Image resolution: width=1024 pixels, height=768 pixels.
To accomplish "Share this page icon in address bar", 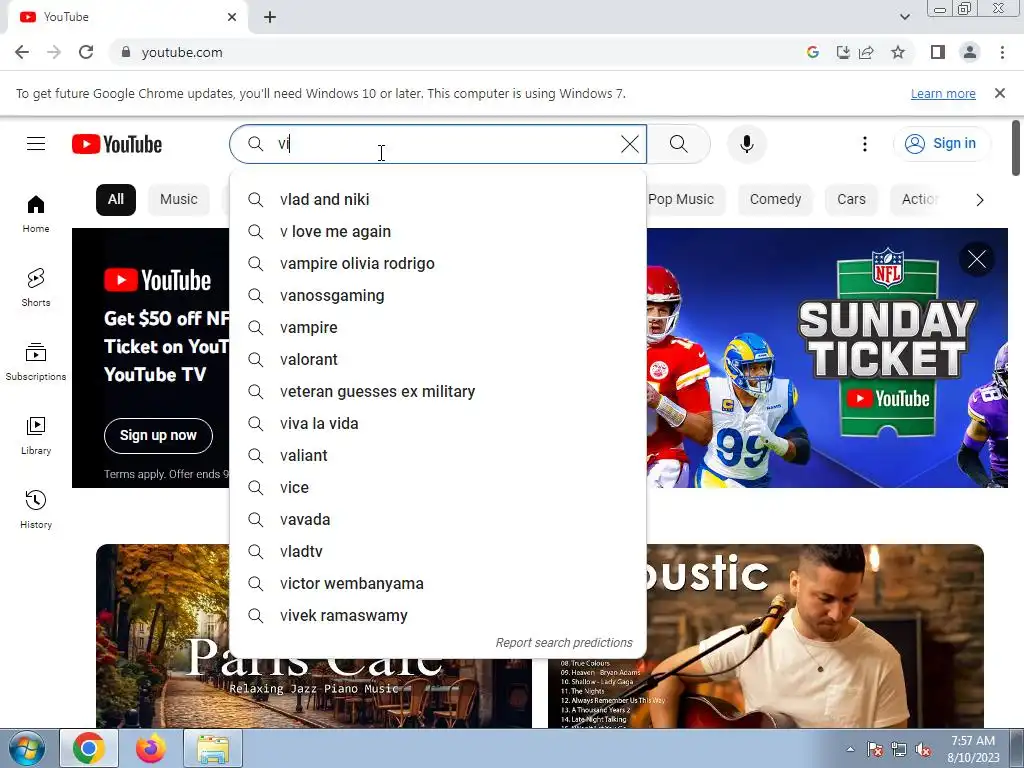I will click(867, 52).
